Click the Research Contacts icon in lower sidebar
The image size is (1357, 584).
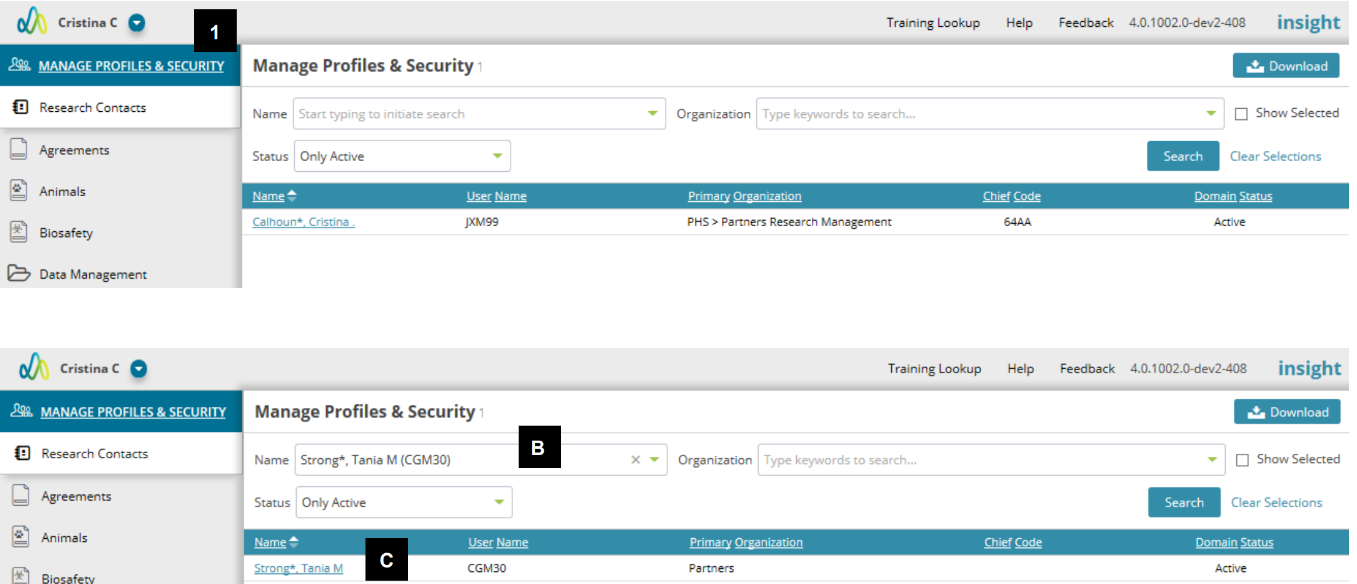pos(21,453)
